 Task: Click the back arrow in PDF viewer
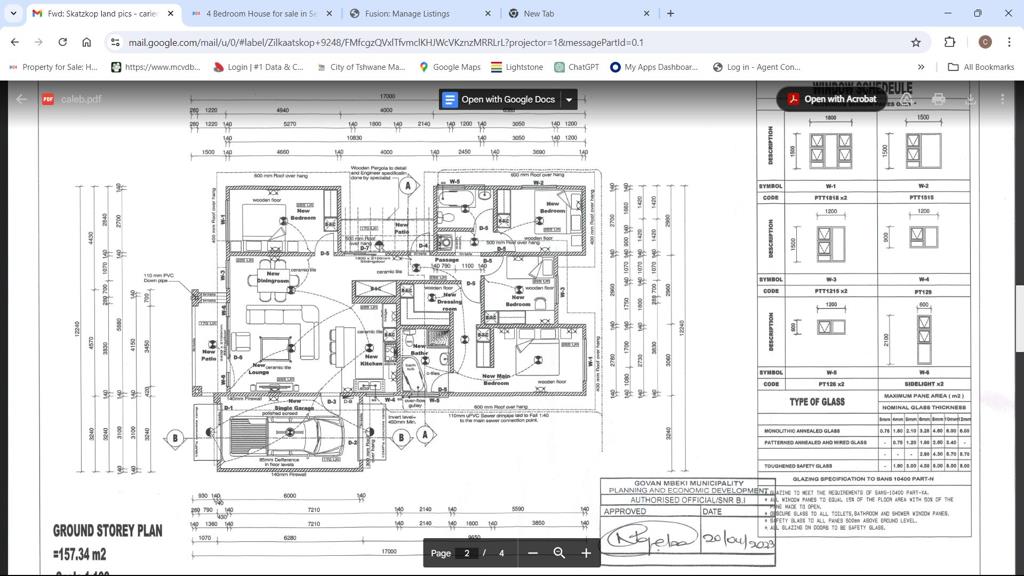pos(21,99)
